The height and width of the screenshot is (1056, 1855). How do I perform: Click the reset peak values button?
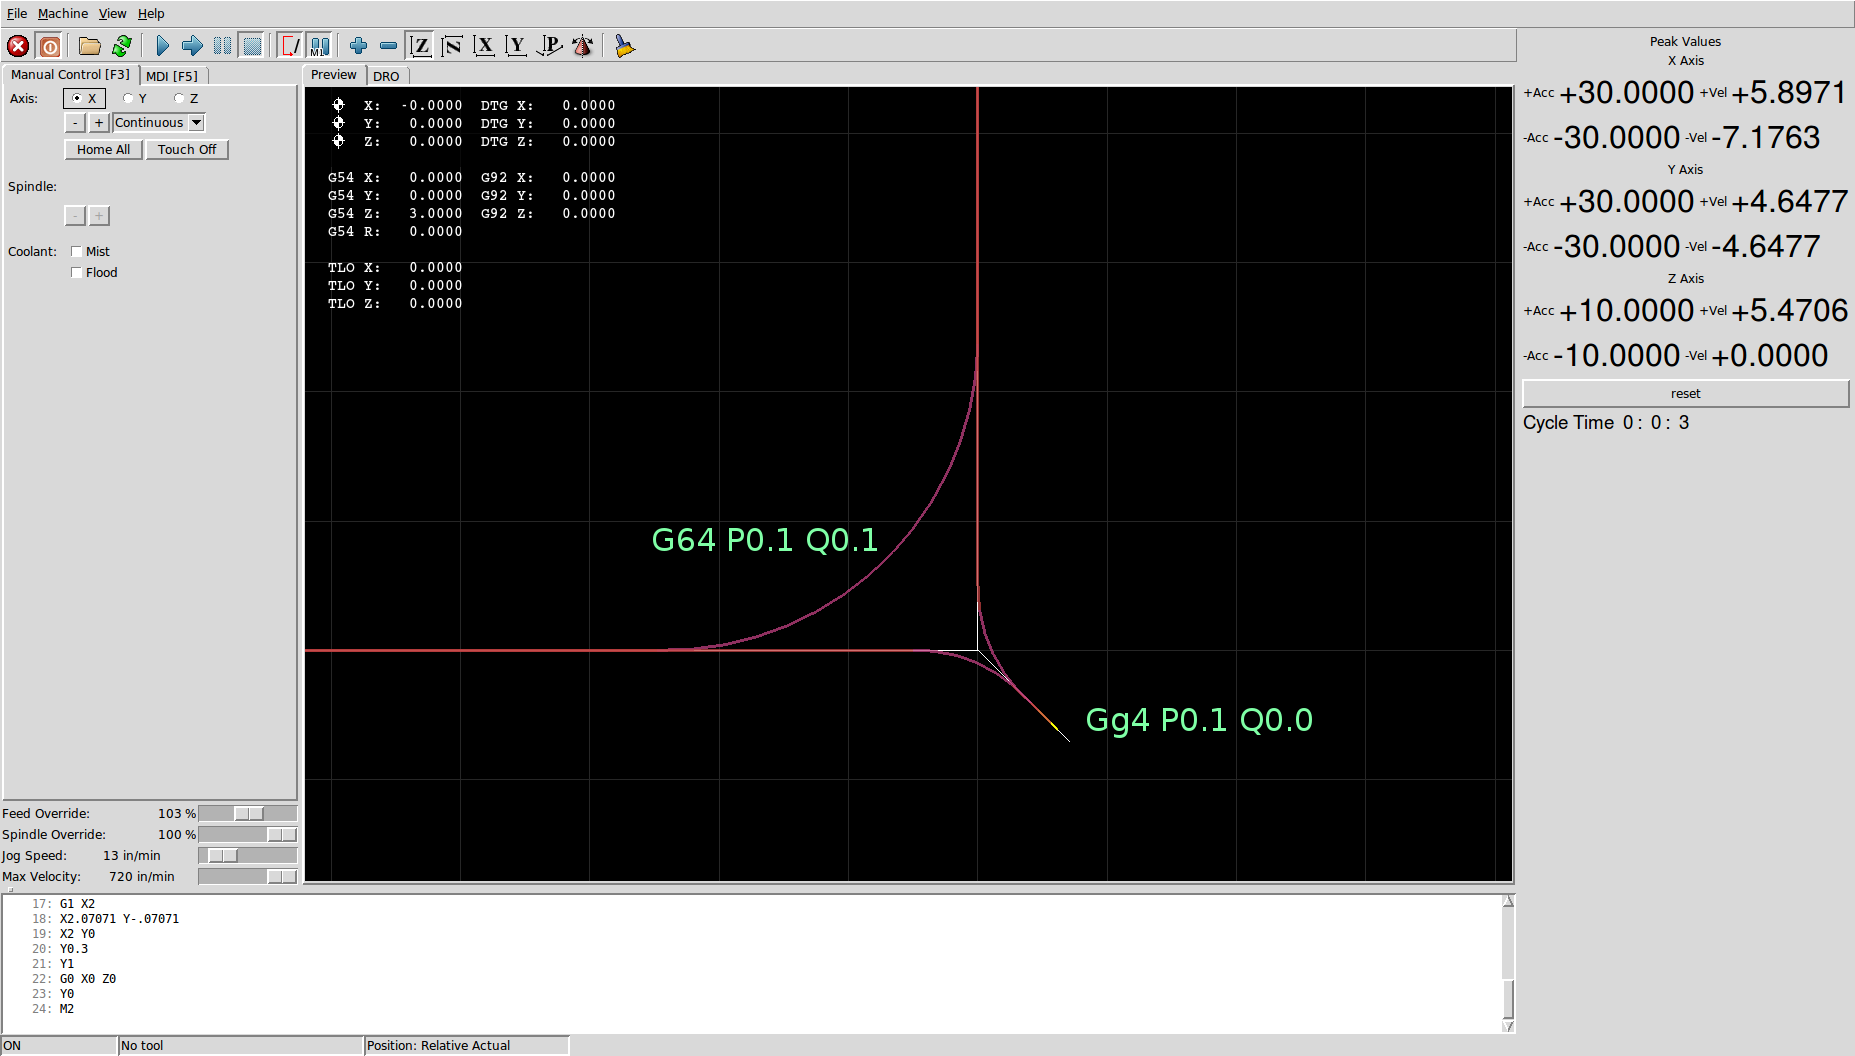click(x=1685, y=394)
